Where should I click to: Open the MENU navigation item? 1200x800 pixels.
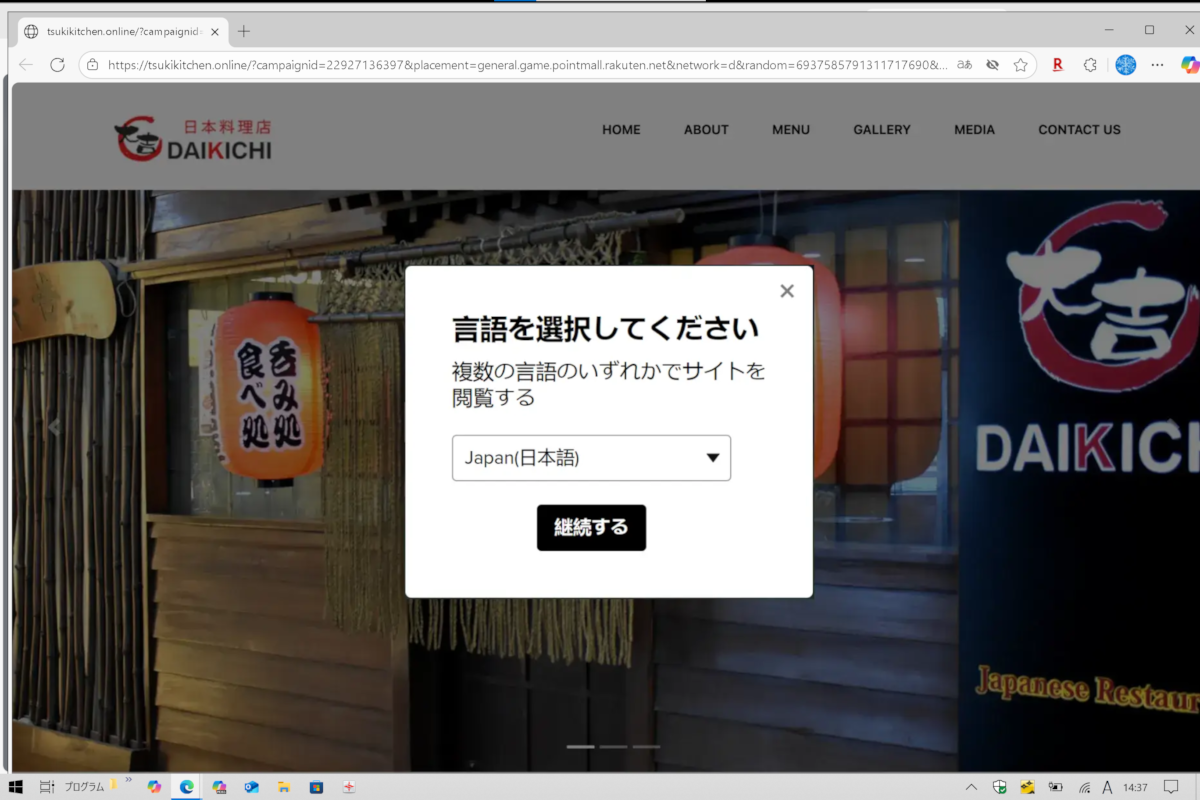[x=790, y=130]
